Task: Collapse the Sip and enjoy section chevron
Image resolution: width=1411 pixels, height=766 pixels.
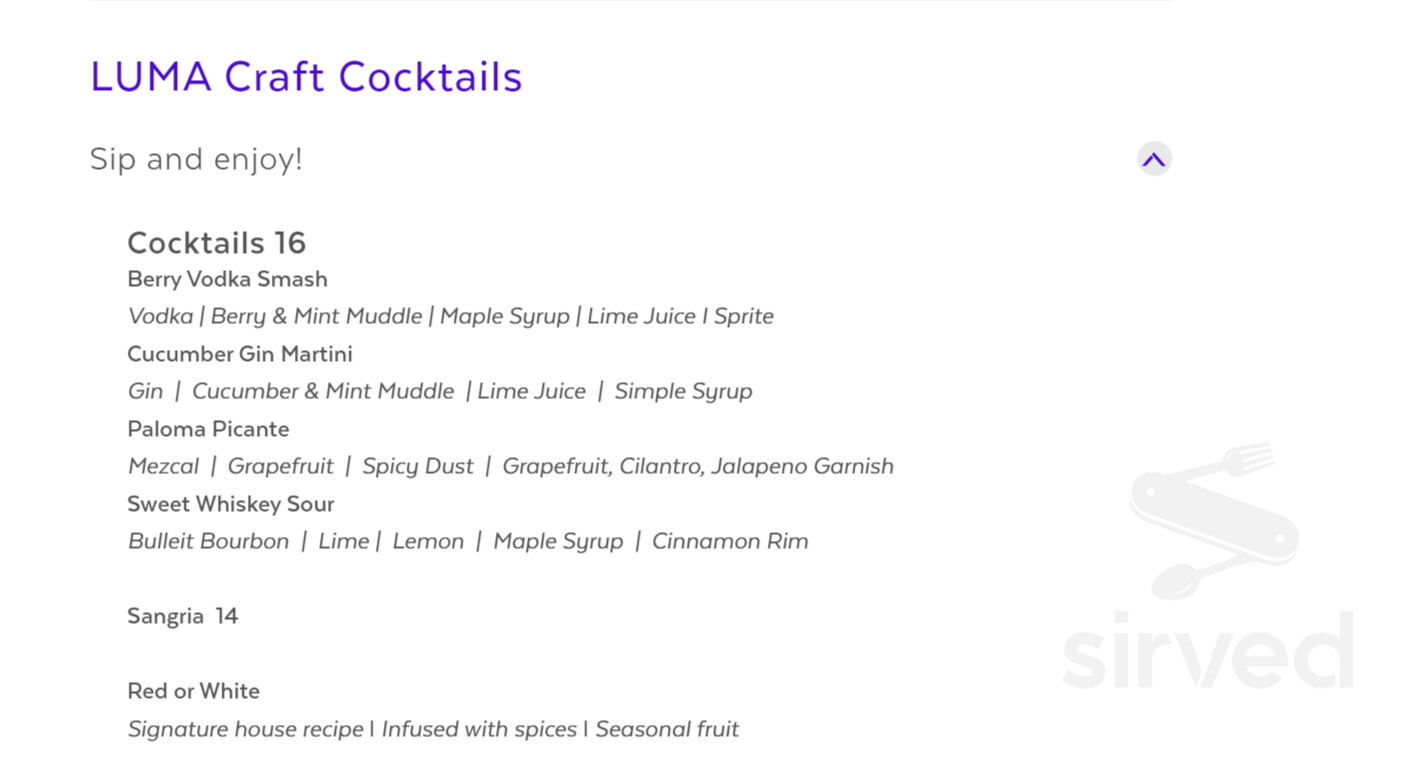Action: click(1154, 159)
